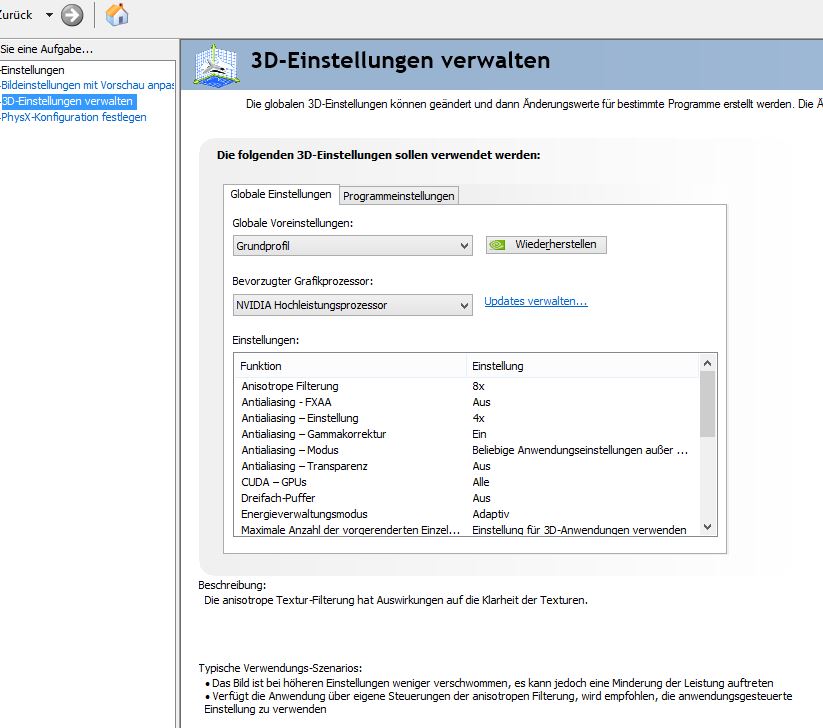Click the forward arrow navigation button
823x728 pixels.
pos(72,15)
